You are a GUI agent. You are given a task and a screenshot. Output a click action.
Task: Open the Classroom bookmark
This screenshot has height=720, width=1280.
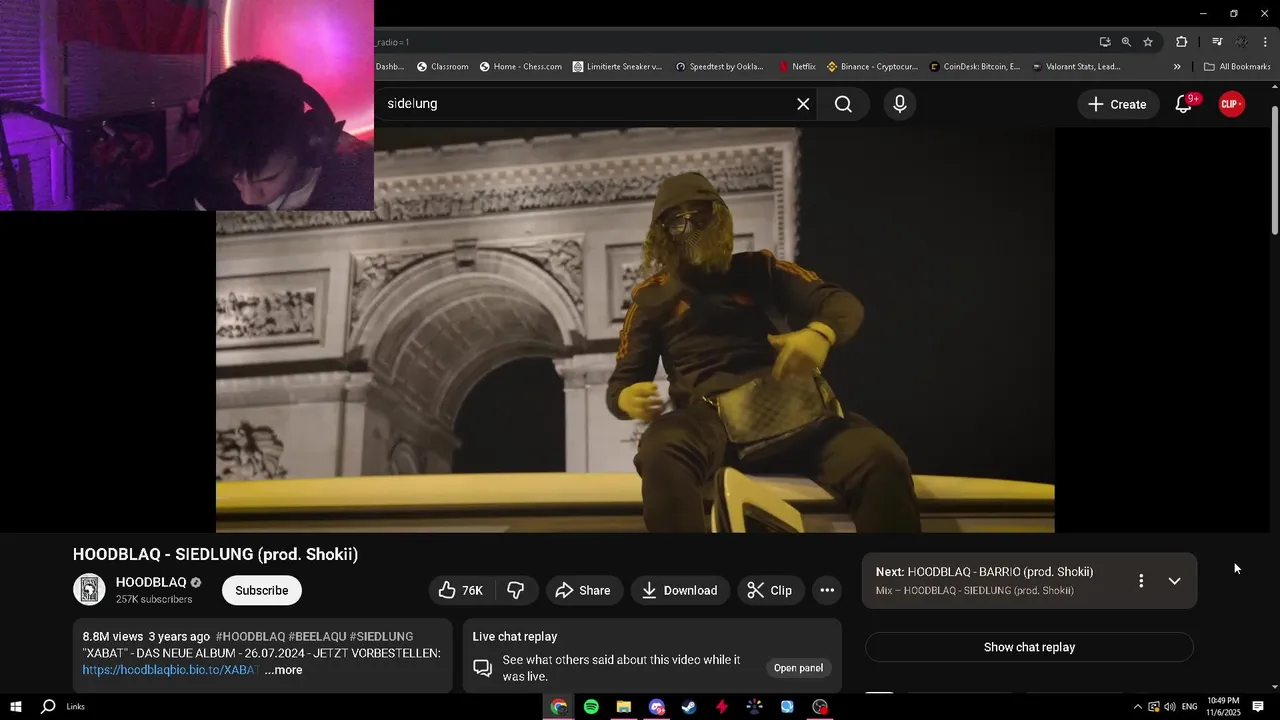442,67
